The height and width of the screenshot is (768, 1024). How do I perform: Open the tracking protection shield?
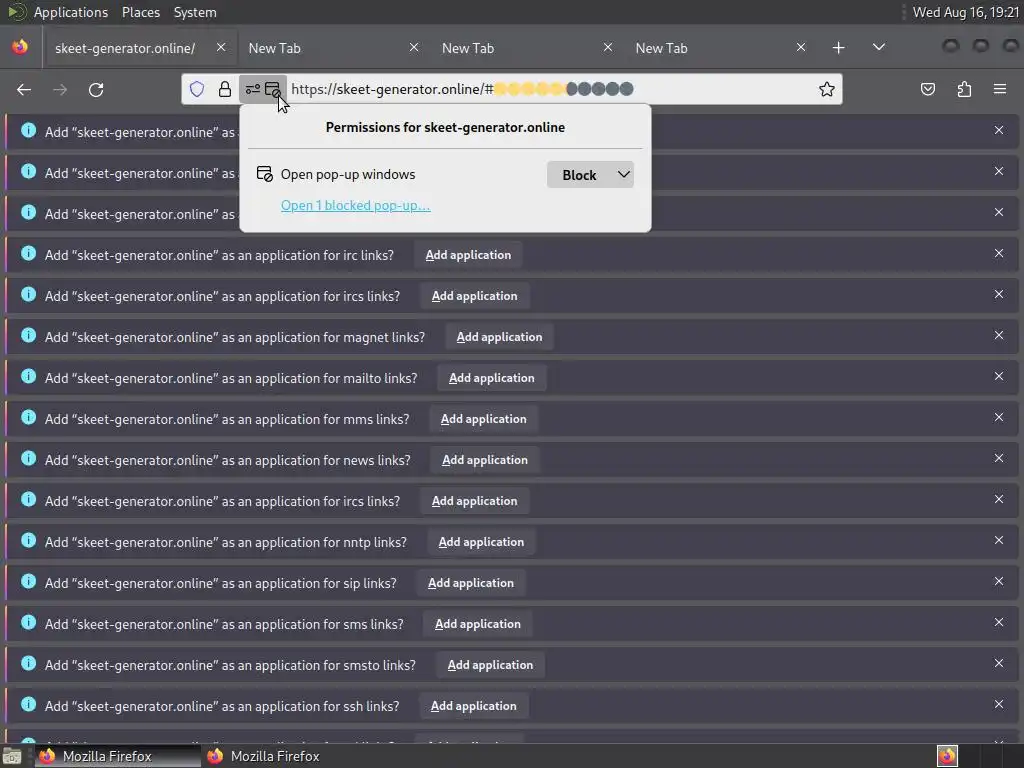pyautogui.click(x=197, y=89)
